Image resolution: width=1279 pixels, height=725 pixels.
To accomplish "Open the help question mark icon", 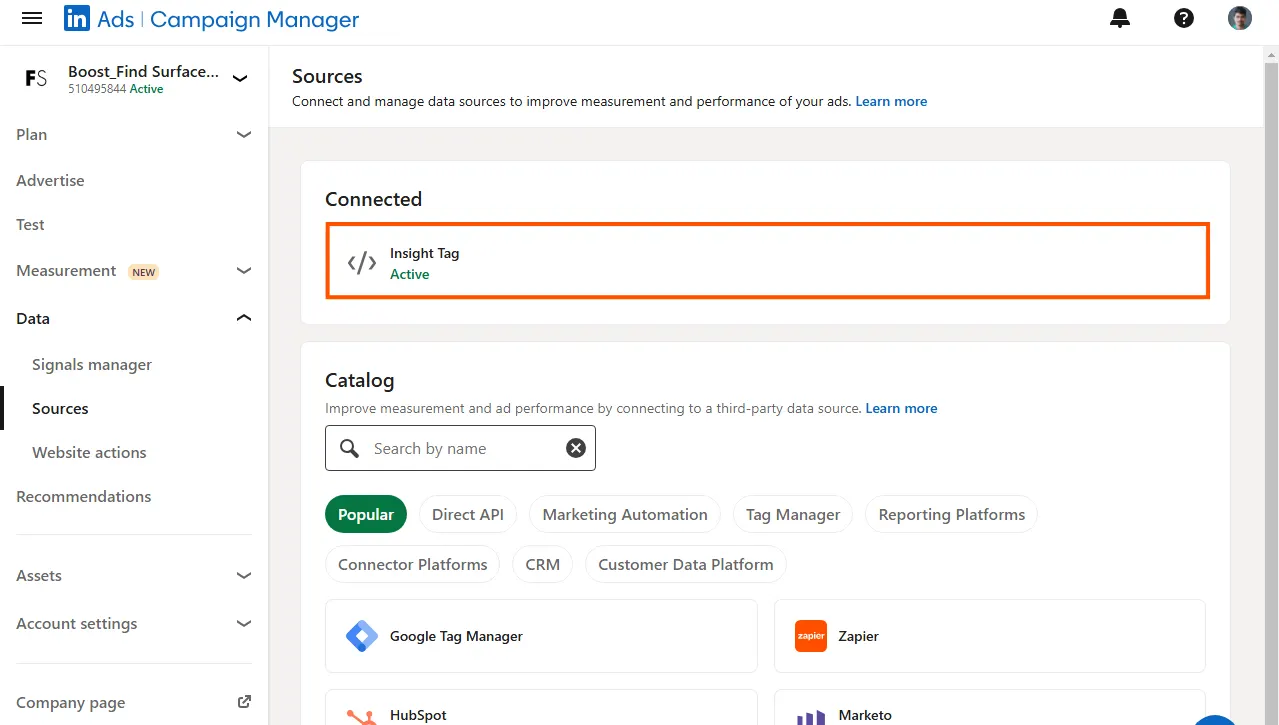I will pyautogui.click(x=1184, y=18).
